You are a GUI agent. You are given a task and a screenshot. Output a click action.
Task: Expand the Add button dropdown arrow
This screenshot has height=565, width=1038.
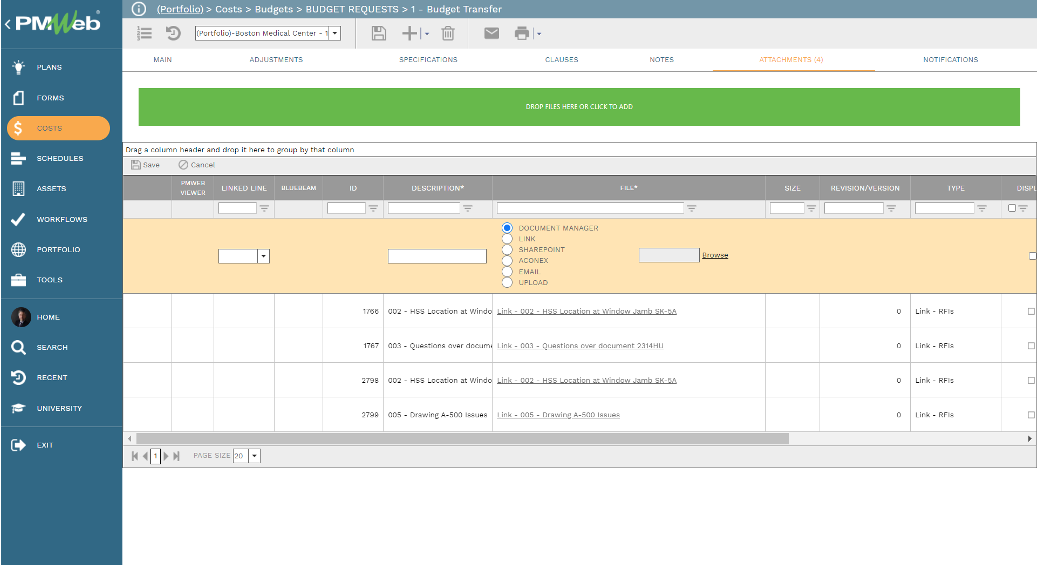click(426, 34)
